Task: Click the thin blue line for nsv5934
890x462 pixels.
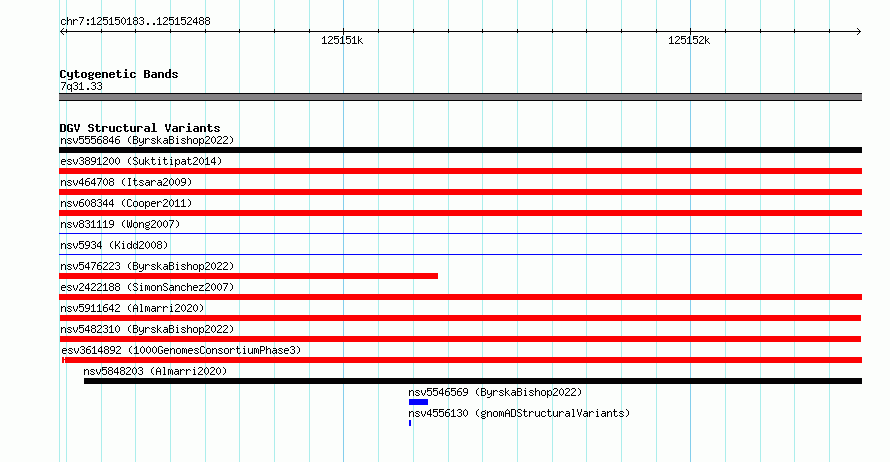Action: tap(460, 254)
